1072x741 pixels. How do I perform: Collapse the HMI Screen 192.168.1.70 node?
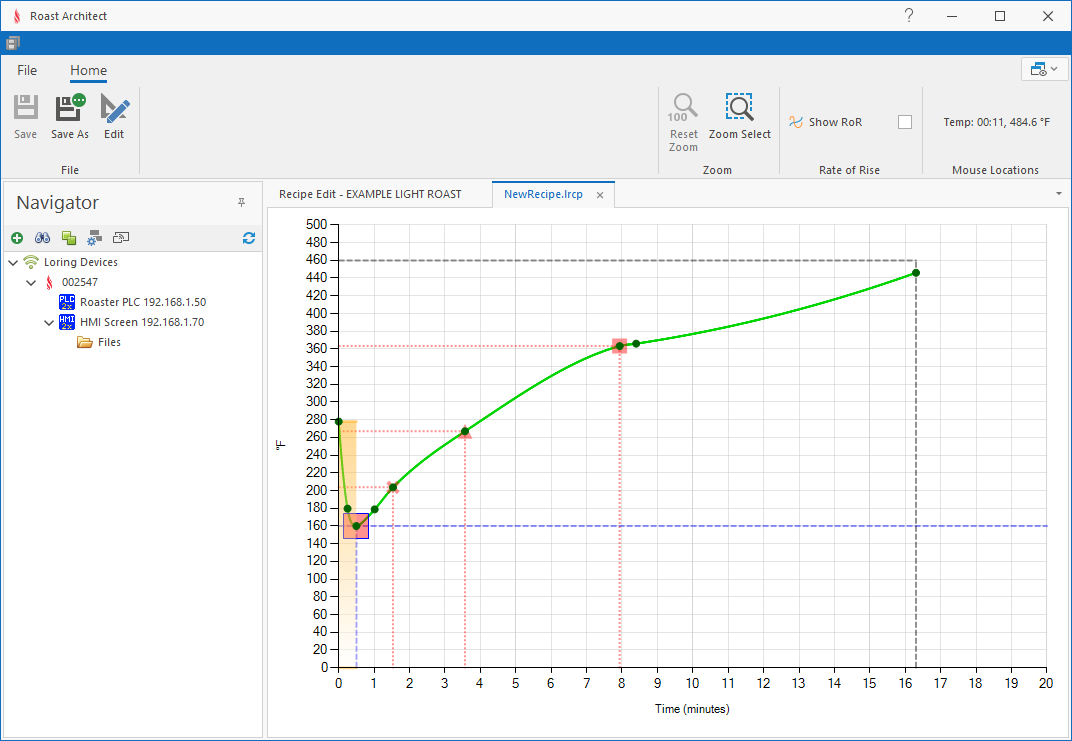[x=49, y=323]
